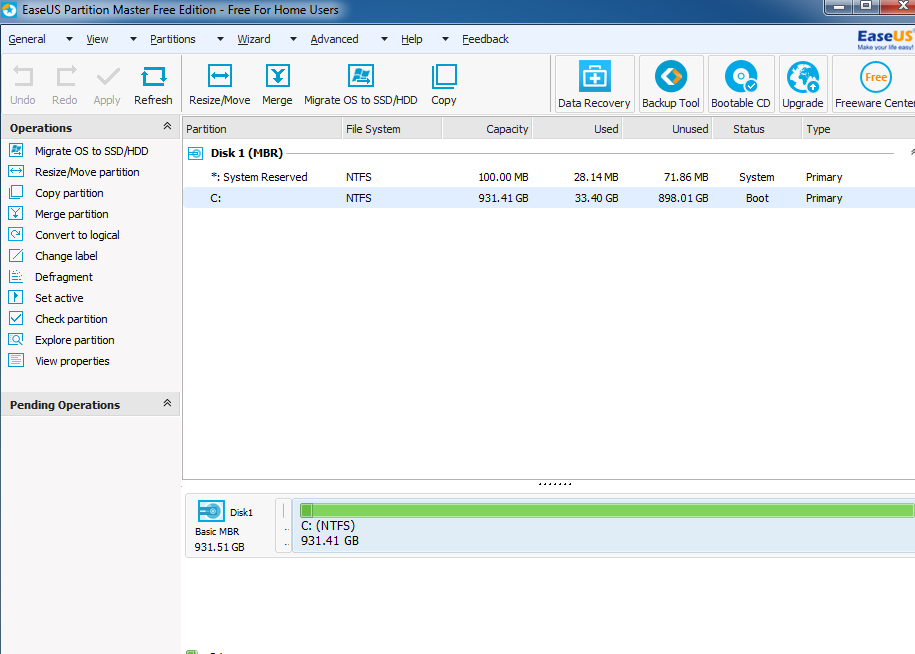
Task: Sort by the Unused column header
Action: coord(668,129)
